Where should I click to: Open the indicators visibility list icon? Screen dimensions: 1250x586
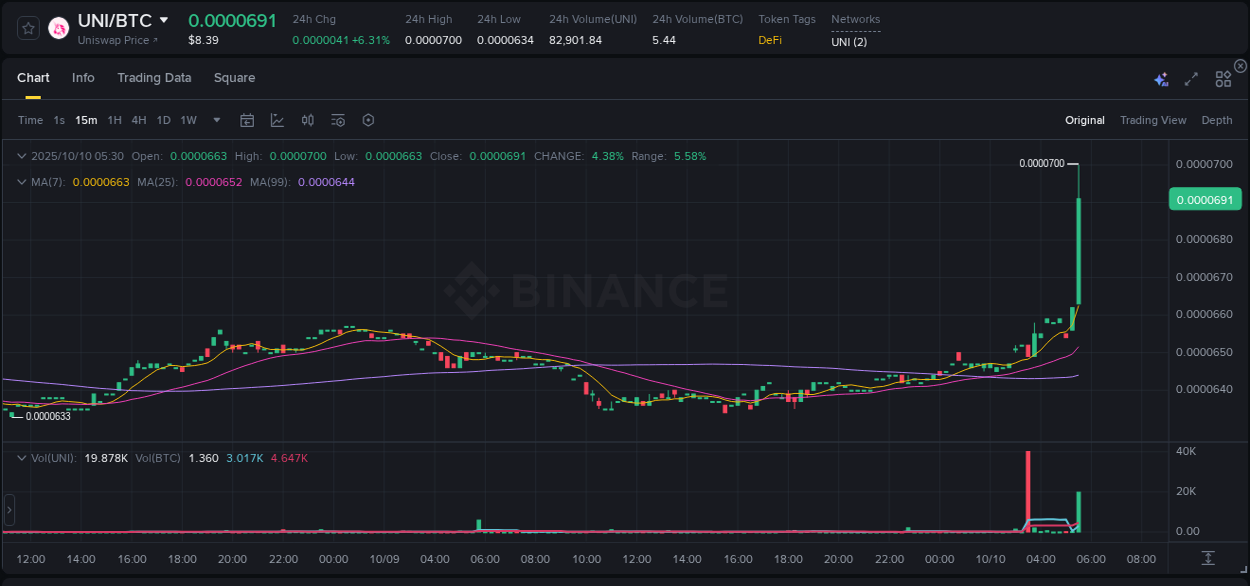click(x=337, y=120)
